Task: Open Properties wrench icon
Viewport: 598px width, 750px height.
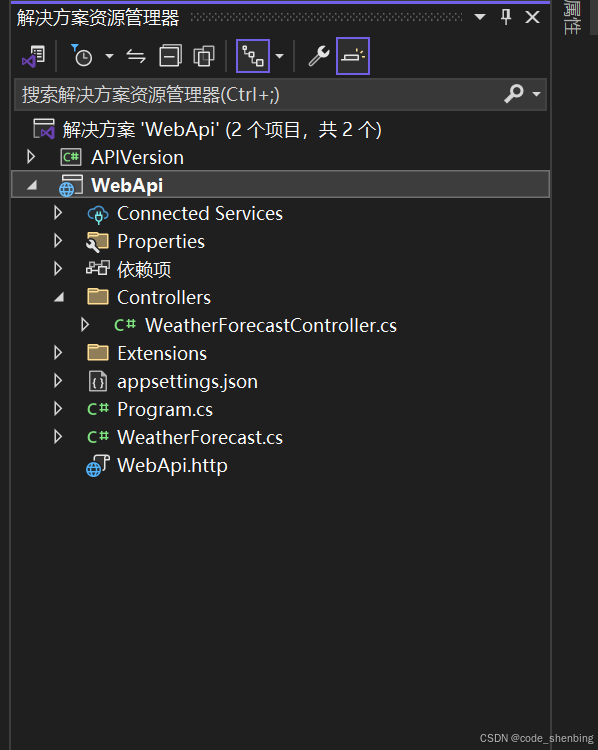Action: 319,56
